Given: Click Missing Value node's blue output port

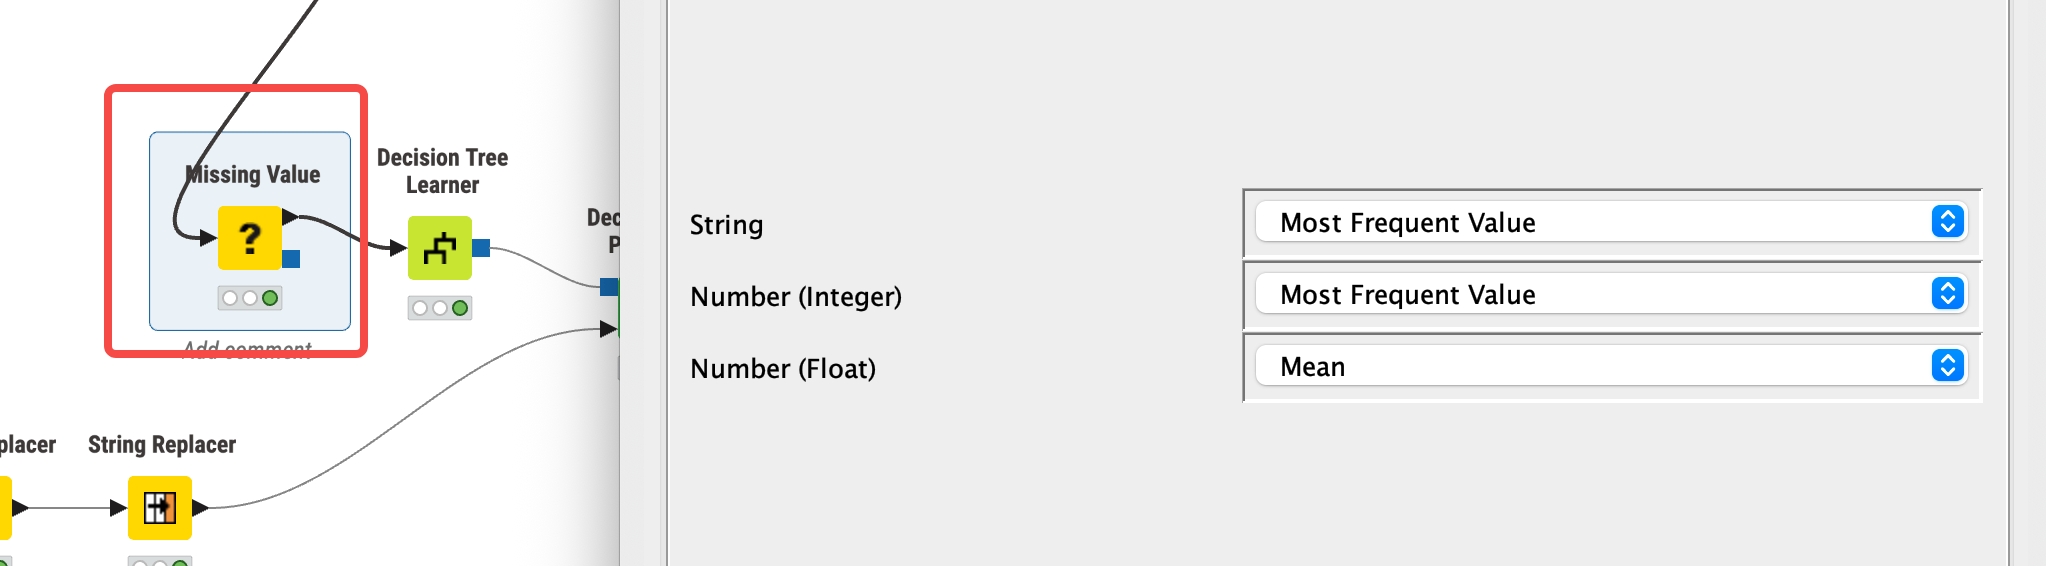Looking at the screenshot, I should point(291,259).
